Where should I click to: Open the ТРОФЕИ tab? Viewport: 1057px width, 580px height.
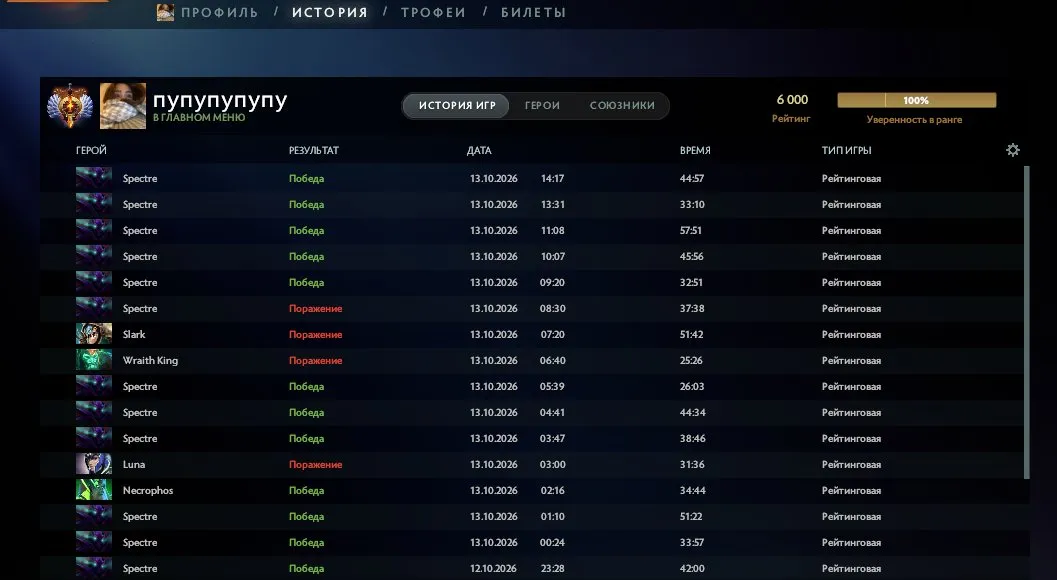click(433, 12)
